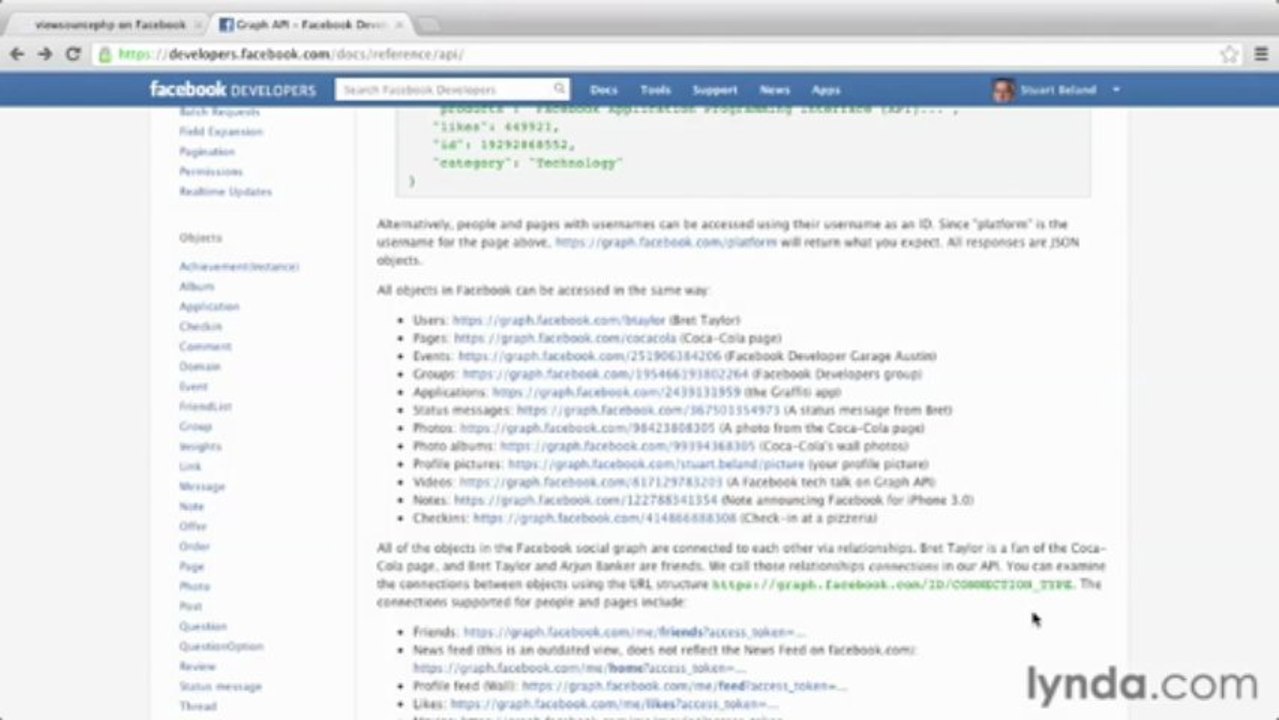Open the Users btaylor graph link
Viewport: 1279px width, 720px height.
558,320
